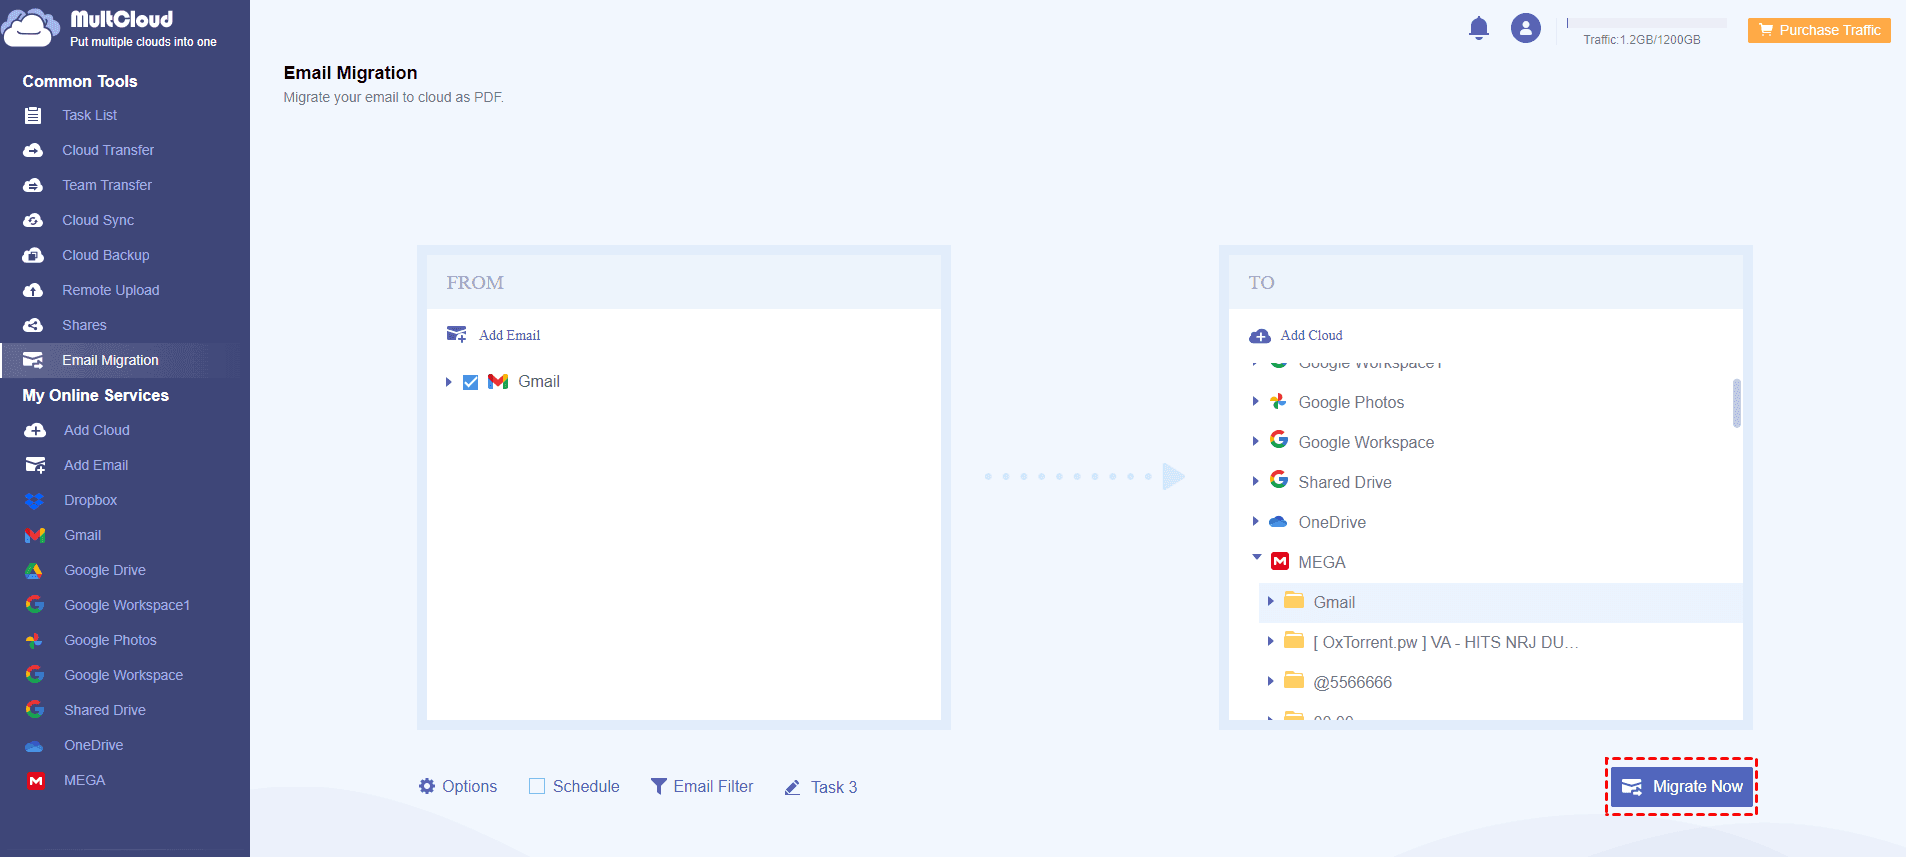
Task: Click the Add Email link in FROM panel
Action: 509,335
